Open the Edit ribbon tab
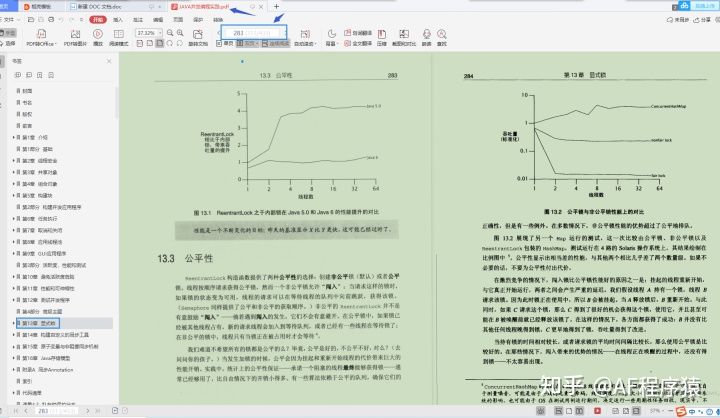The height and width of the screenshot is (418, 720). [x=158, y=20]
